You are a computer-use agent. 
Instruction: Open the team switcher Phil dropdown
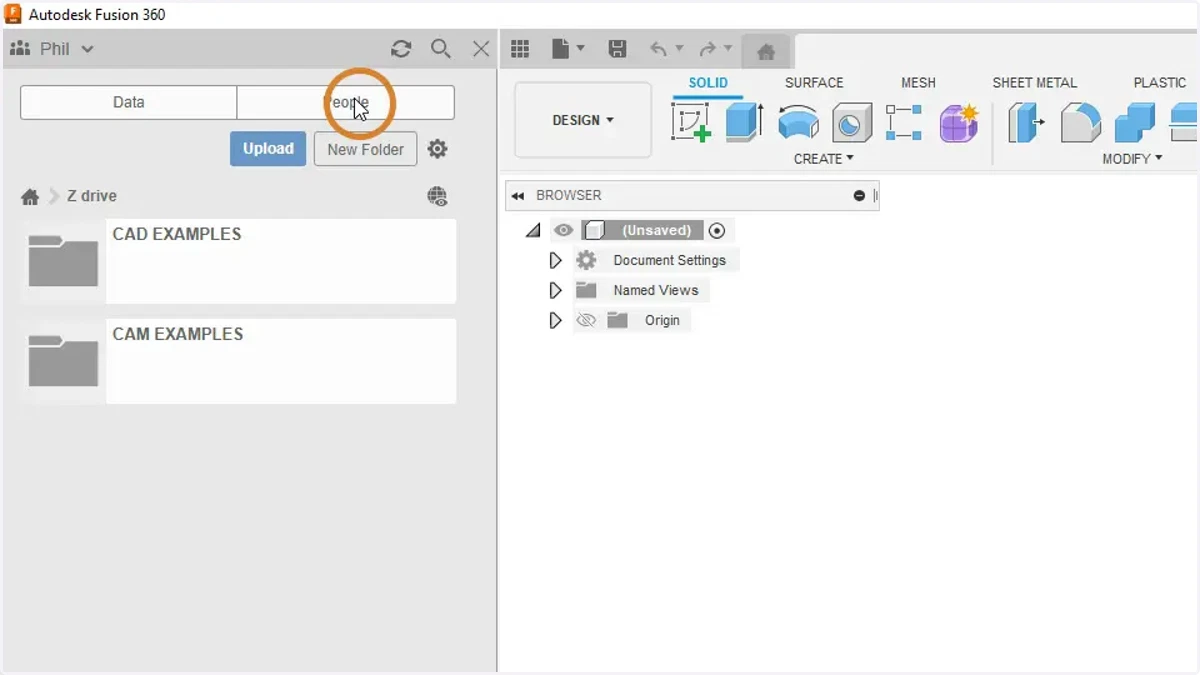51,49
